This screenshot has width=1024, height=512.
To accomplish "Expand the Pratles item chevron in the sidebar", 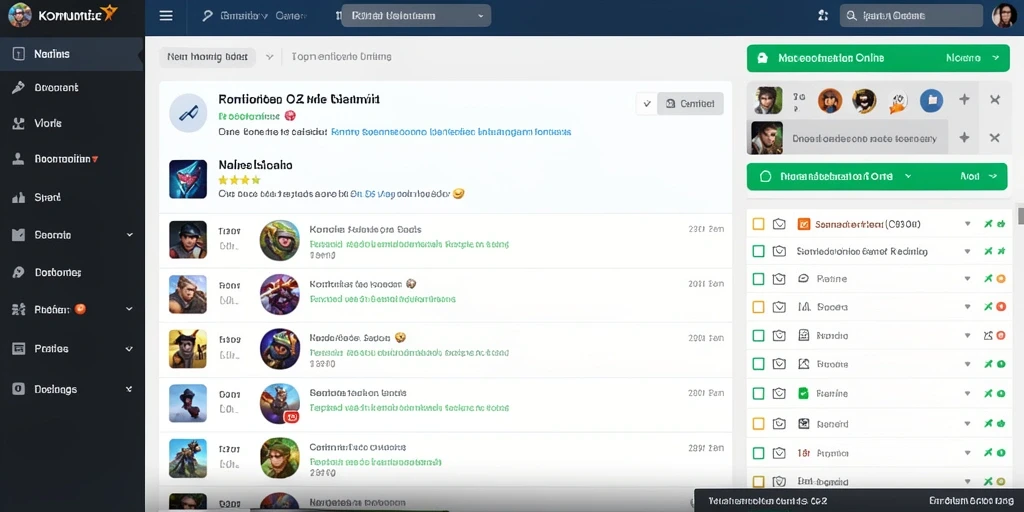I will click(x=129, y=349).
